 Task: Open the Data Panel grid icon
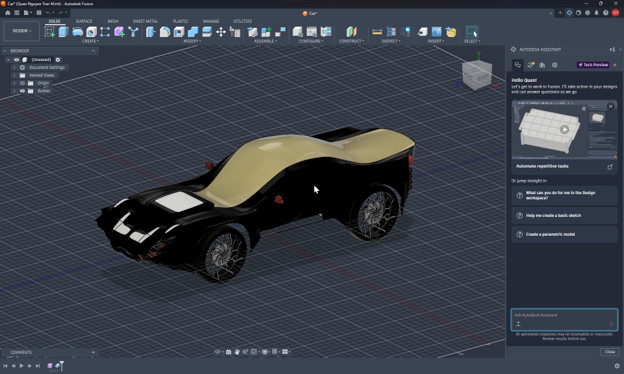coord(16,13)
